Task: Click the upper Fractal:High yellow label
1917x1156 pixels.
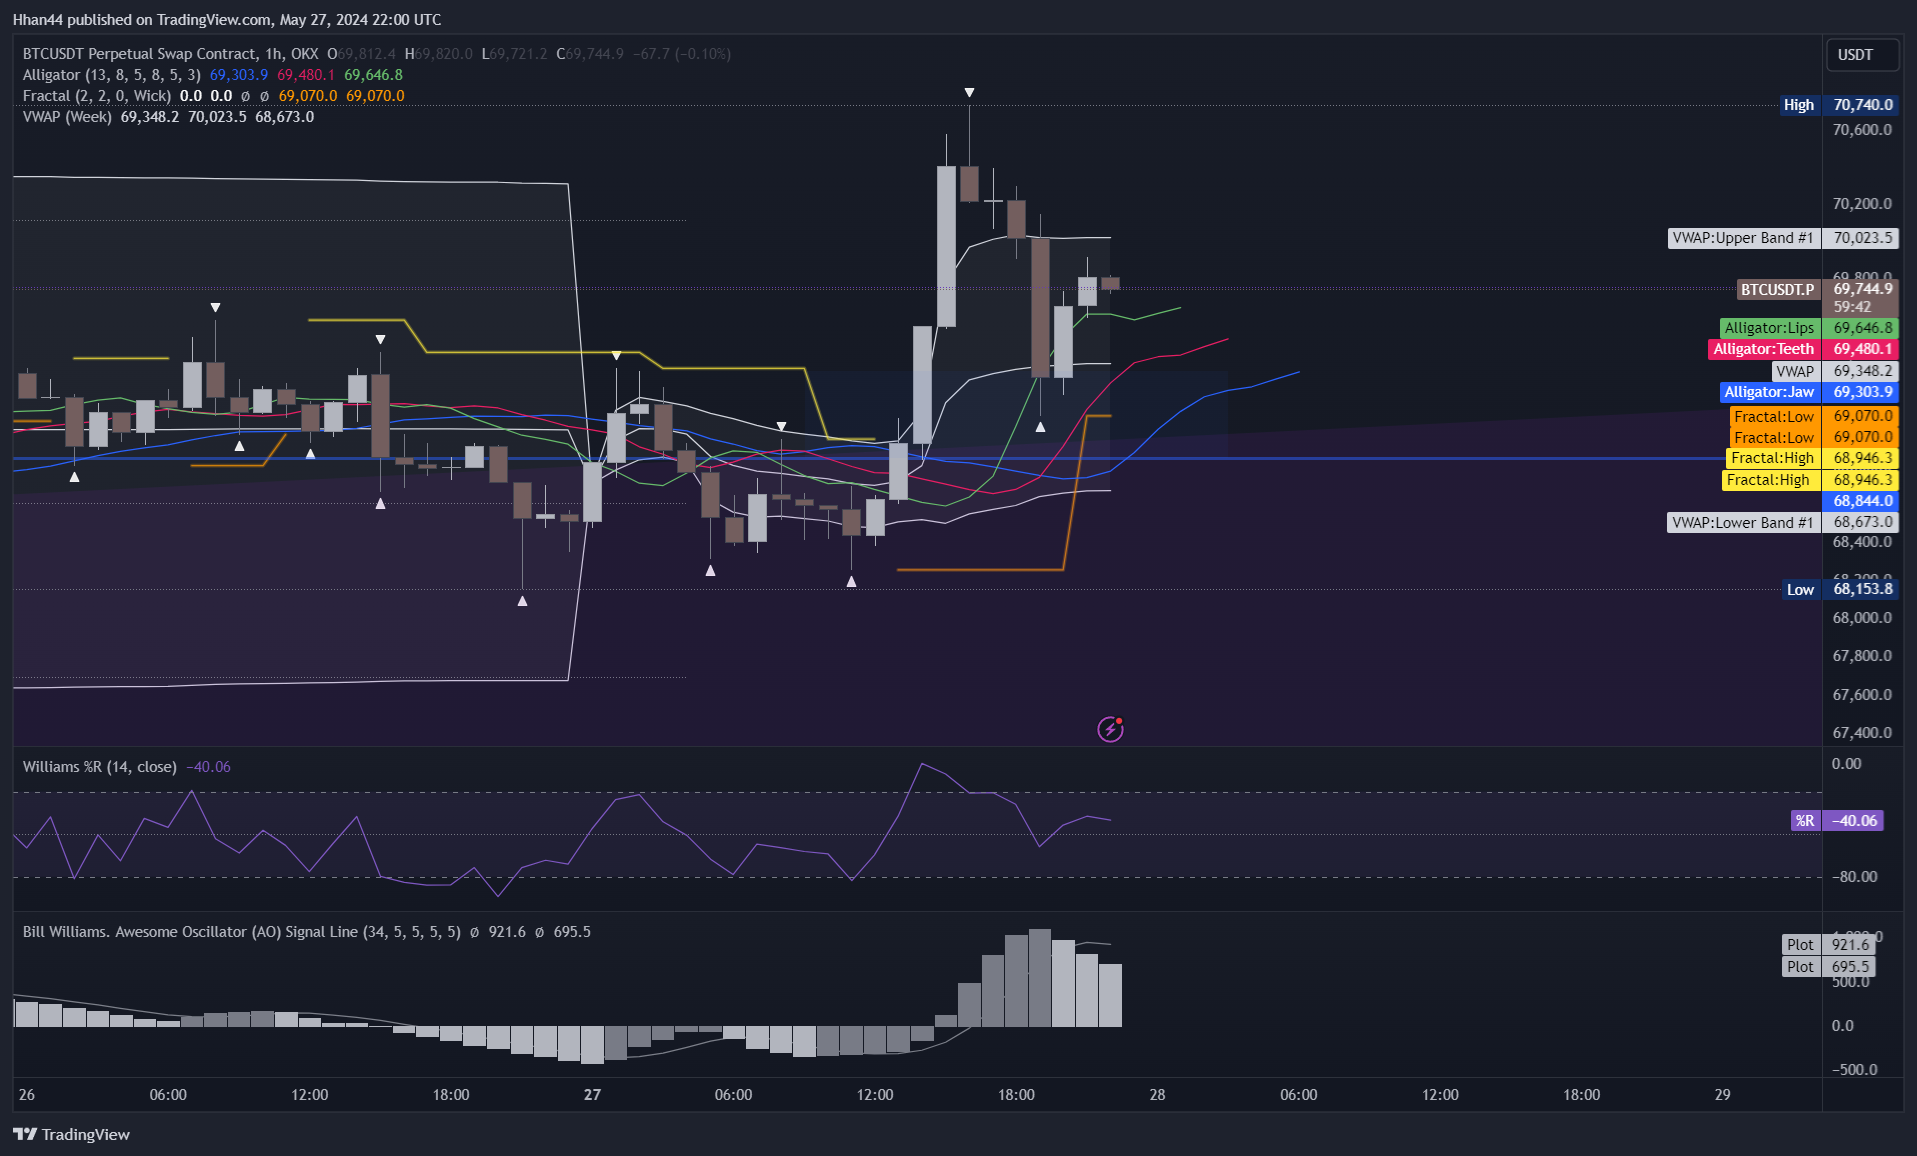Action: 1812,458
